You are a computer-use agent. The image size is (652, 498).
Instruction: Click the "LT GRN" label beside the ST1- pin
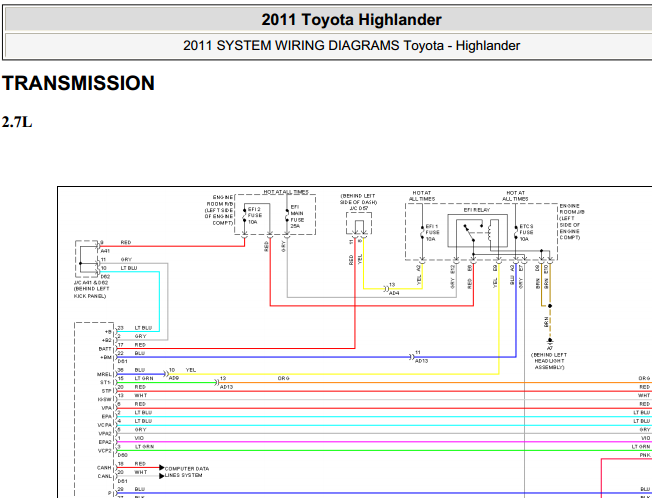pyautogui.click(x=144, y=378)
